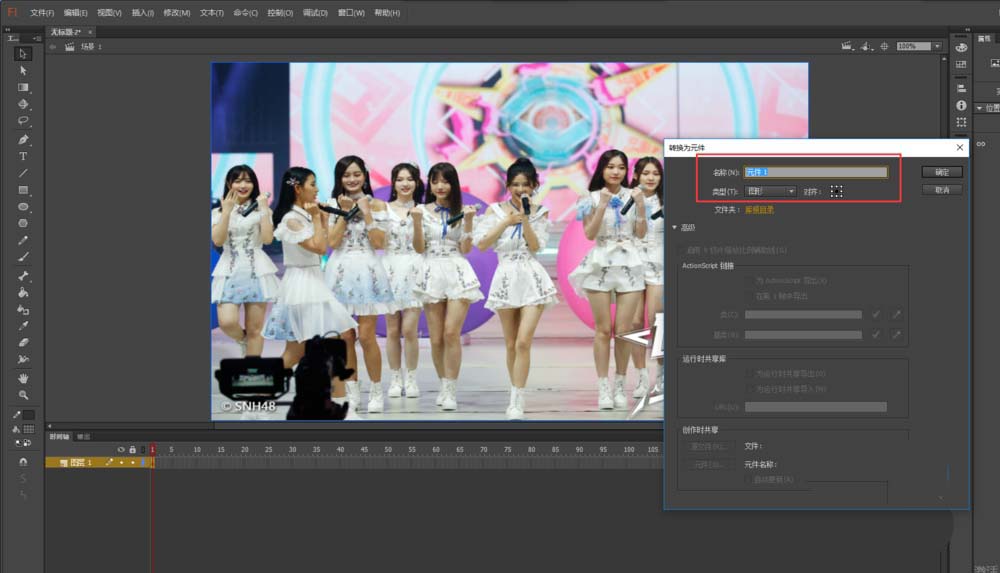Collapse the 高级 advanced section
This screenshot has width=1000, height=573.
(x=675, y=228)
